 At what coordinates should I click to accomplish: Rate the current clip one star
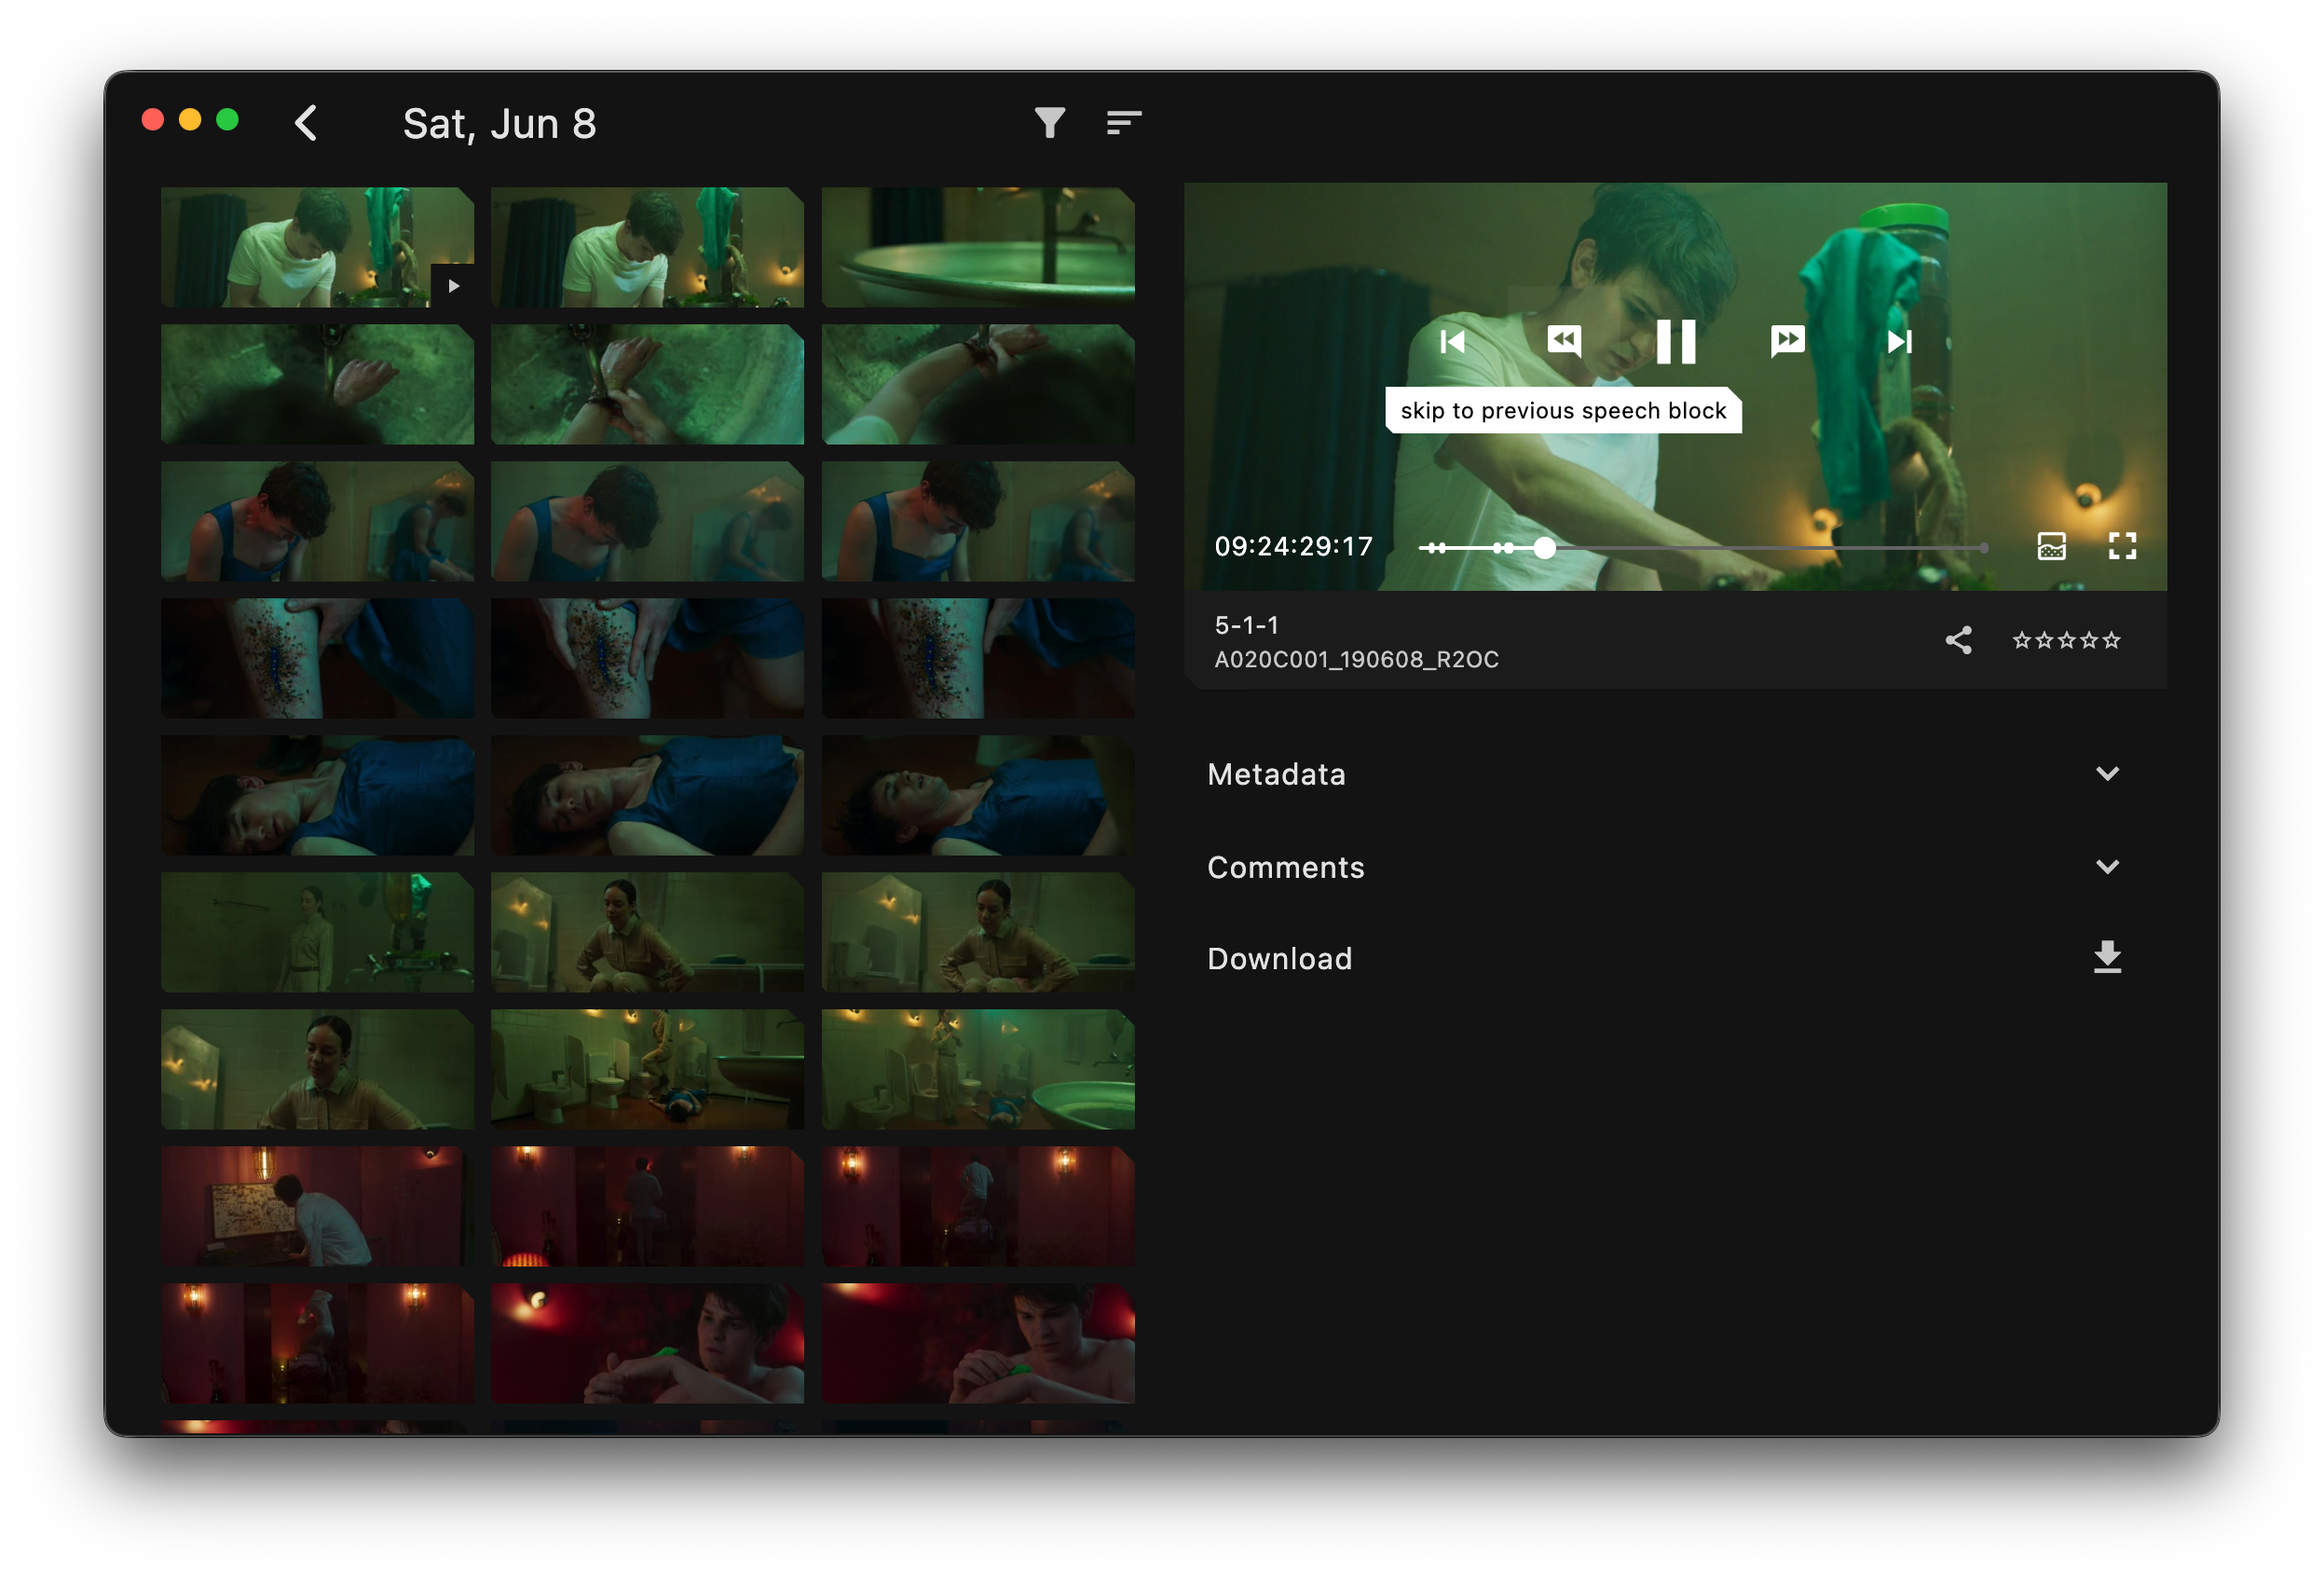click(2024, 641)
